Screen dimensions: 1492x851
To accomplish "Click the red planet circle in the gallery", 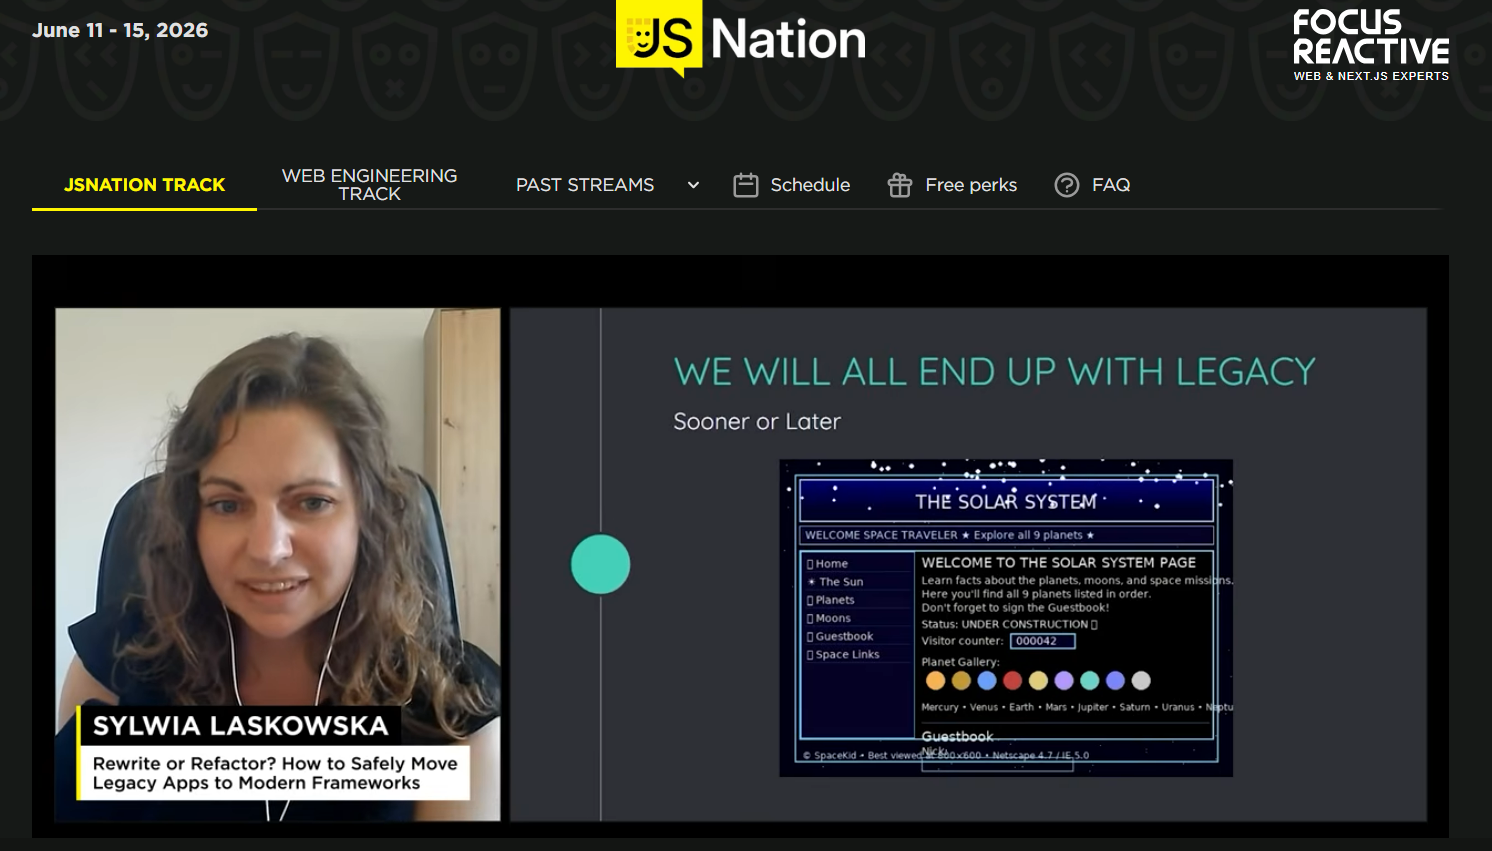I will pos(1013,681).
